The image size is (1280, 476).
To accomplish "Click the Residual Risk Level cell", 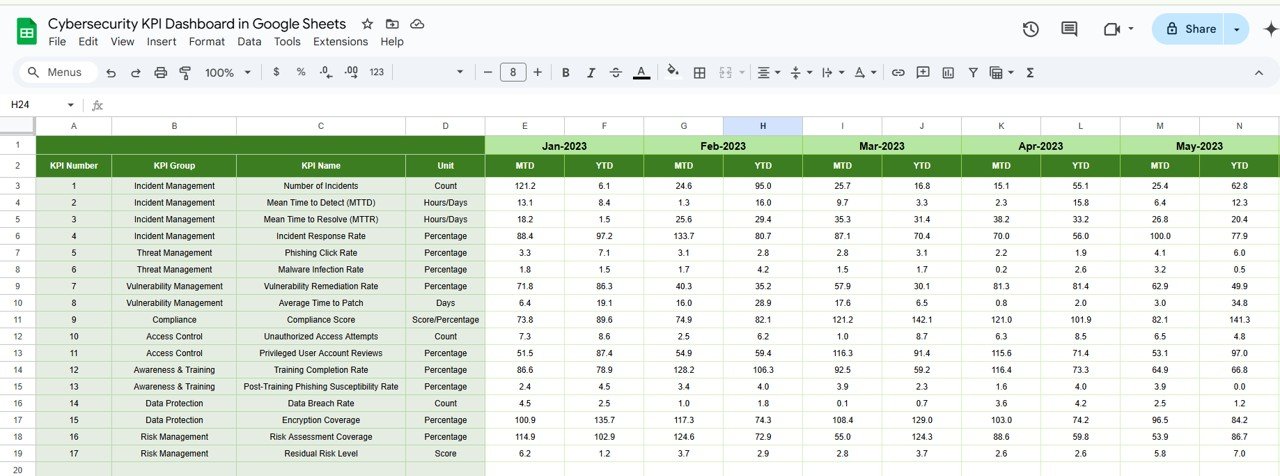I will coord(321,454).
